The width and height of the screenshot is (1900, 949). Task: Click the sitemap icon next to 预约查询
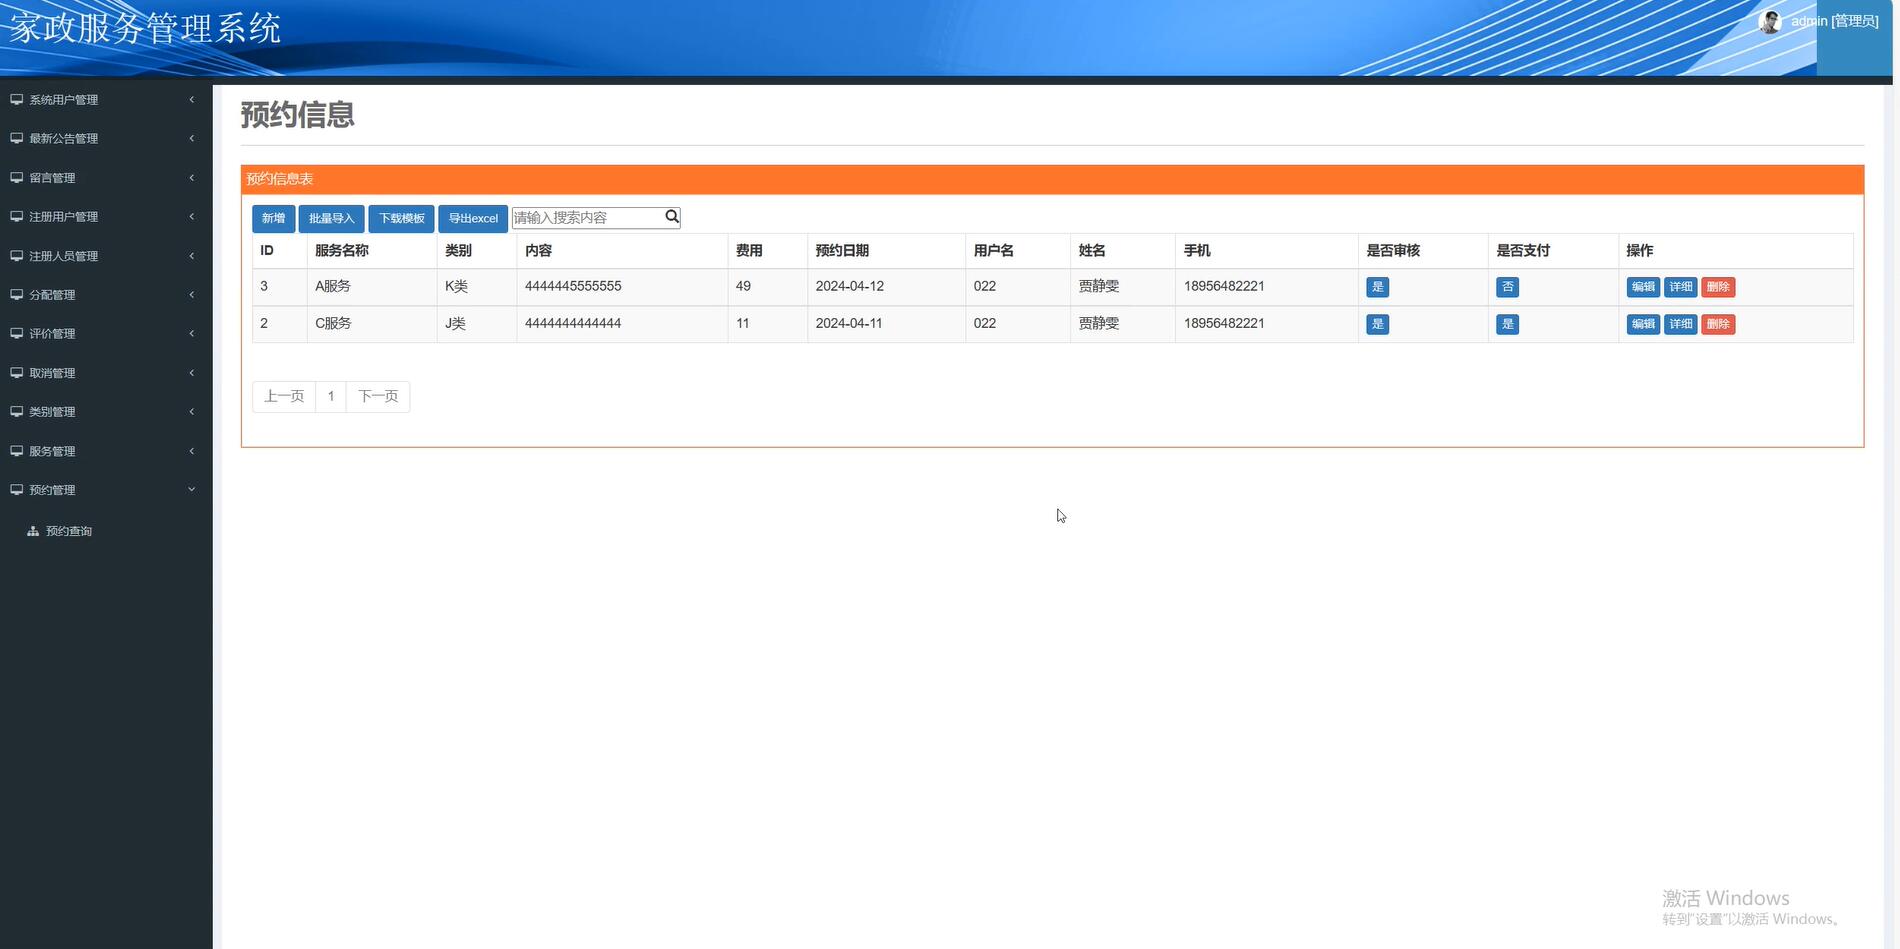33,531
